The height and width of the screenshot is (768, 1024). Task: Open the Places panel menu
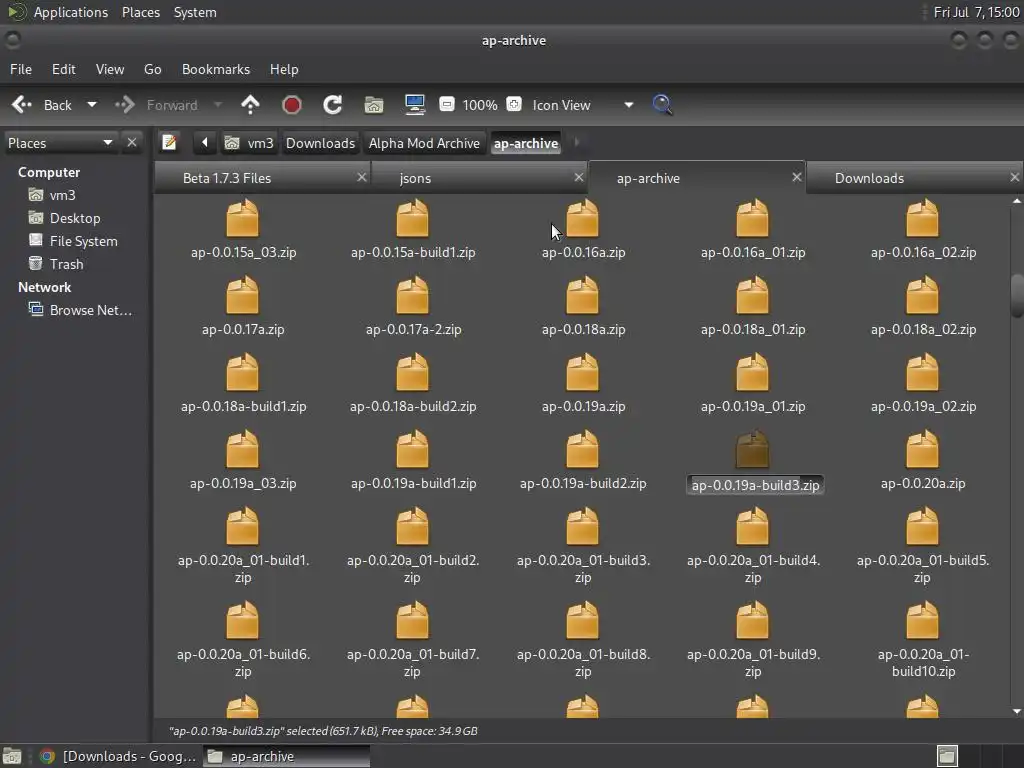point(141,12)
